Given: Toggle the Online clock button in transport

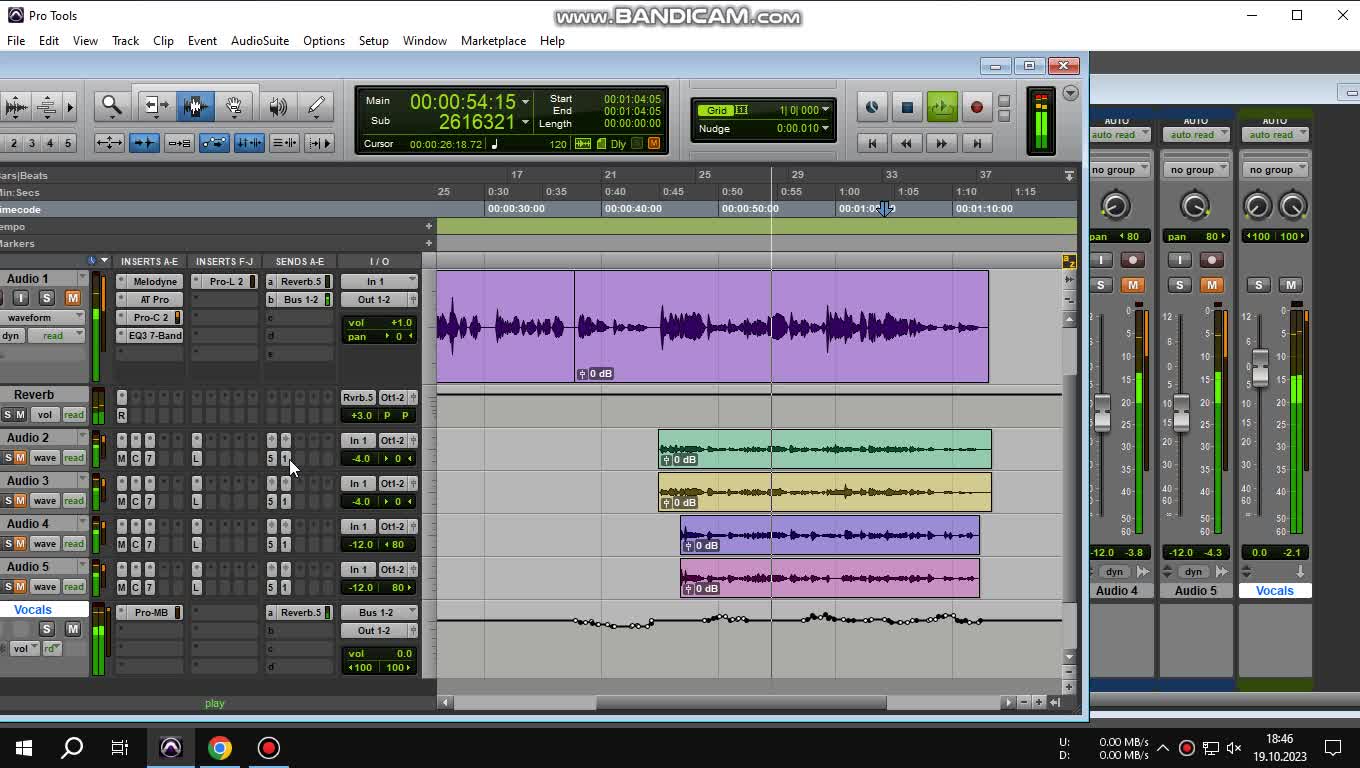Looking at the screenshot, I should [872, 107].
